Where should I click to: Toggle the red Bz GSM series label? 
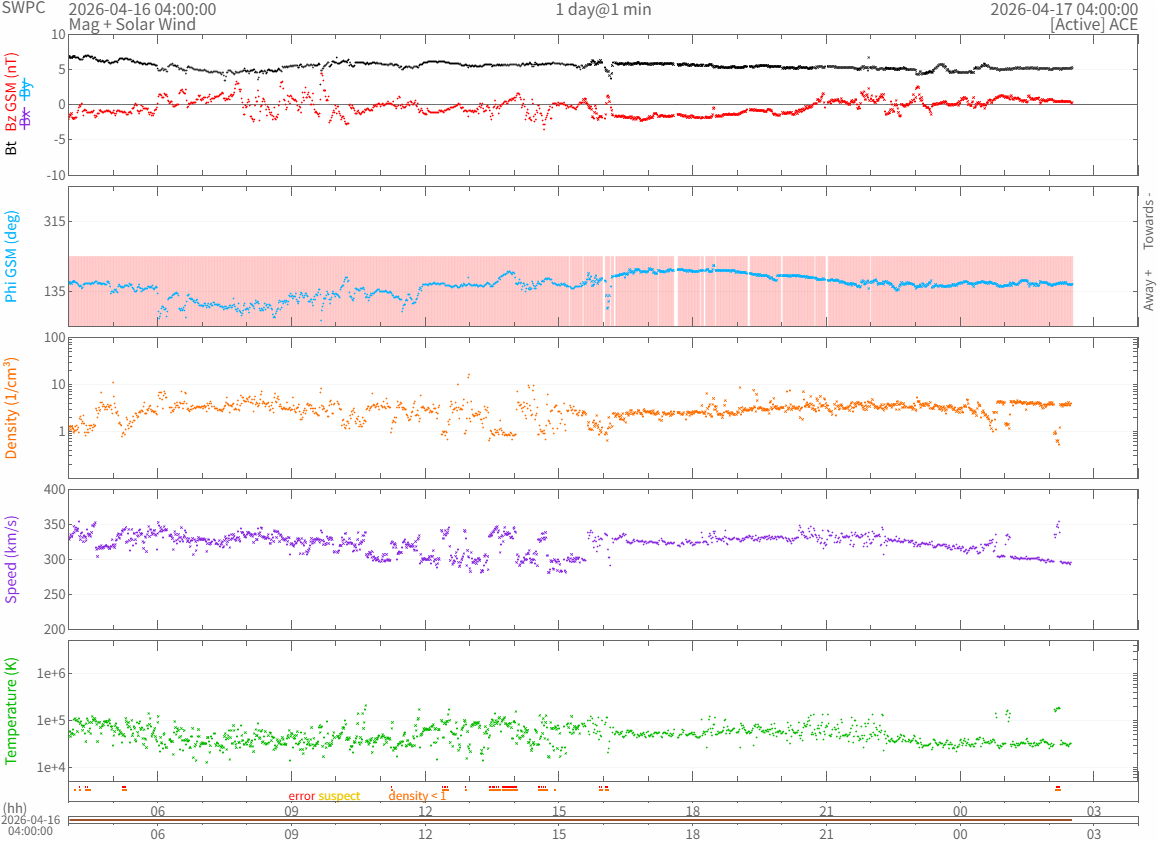click(12, 95)
